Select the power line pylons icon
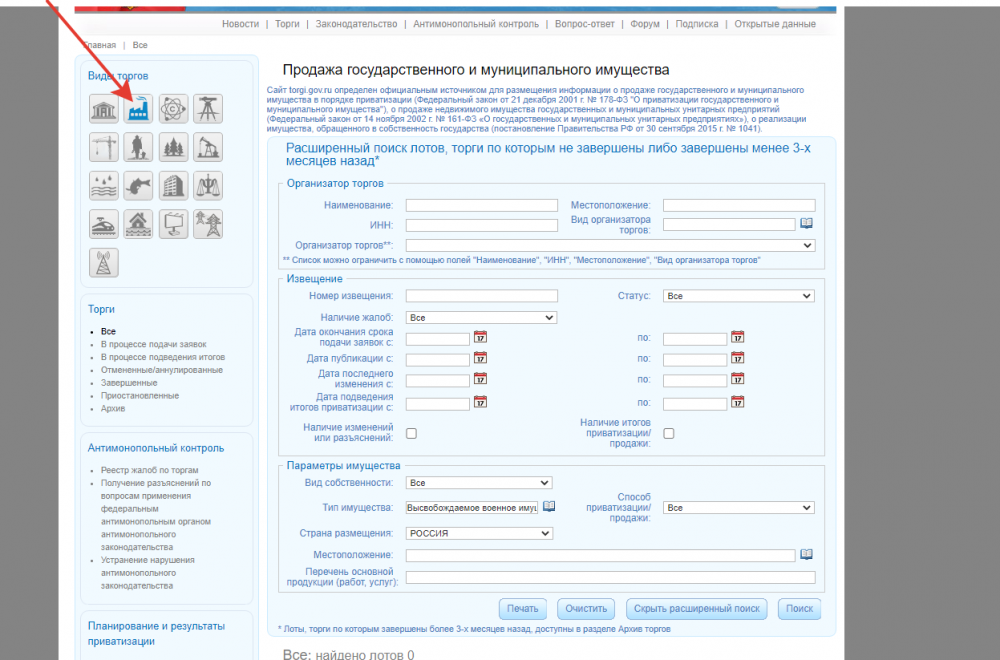 click(208, 224)
